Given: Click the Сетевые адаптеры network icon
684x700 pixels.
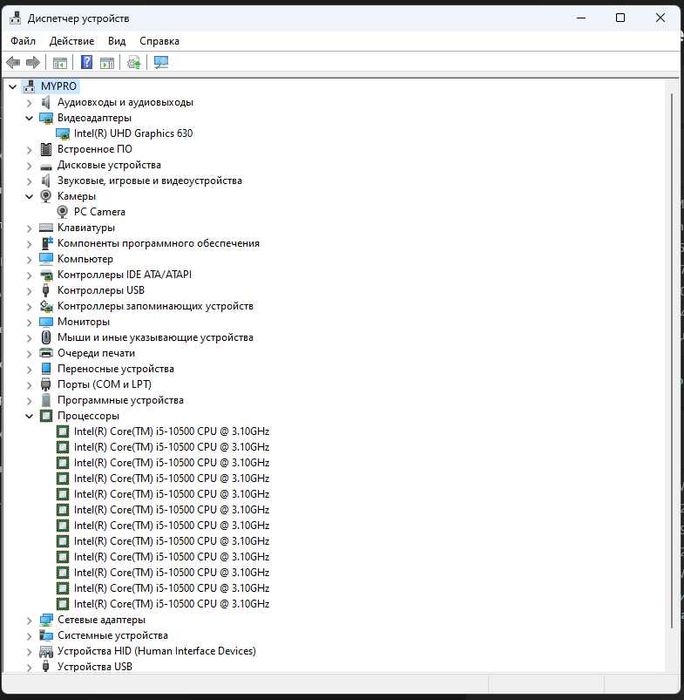Looking at the screenshot, I should 46,619.
